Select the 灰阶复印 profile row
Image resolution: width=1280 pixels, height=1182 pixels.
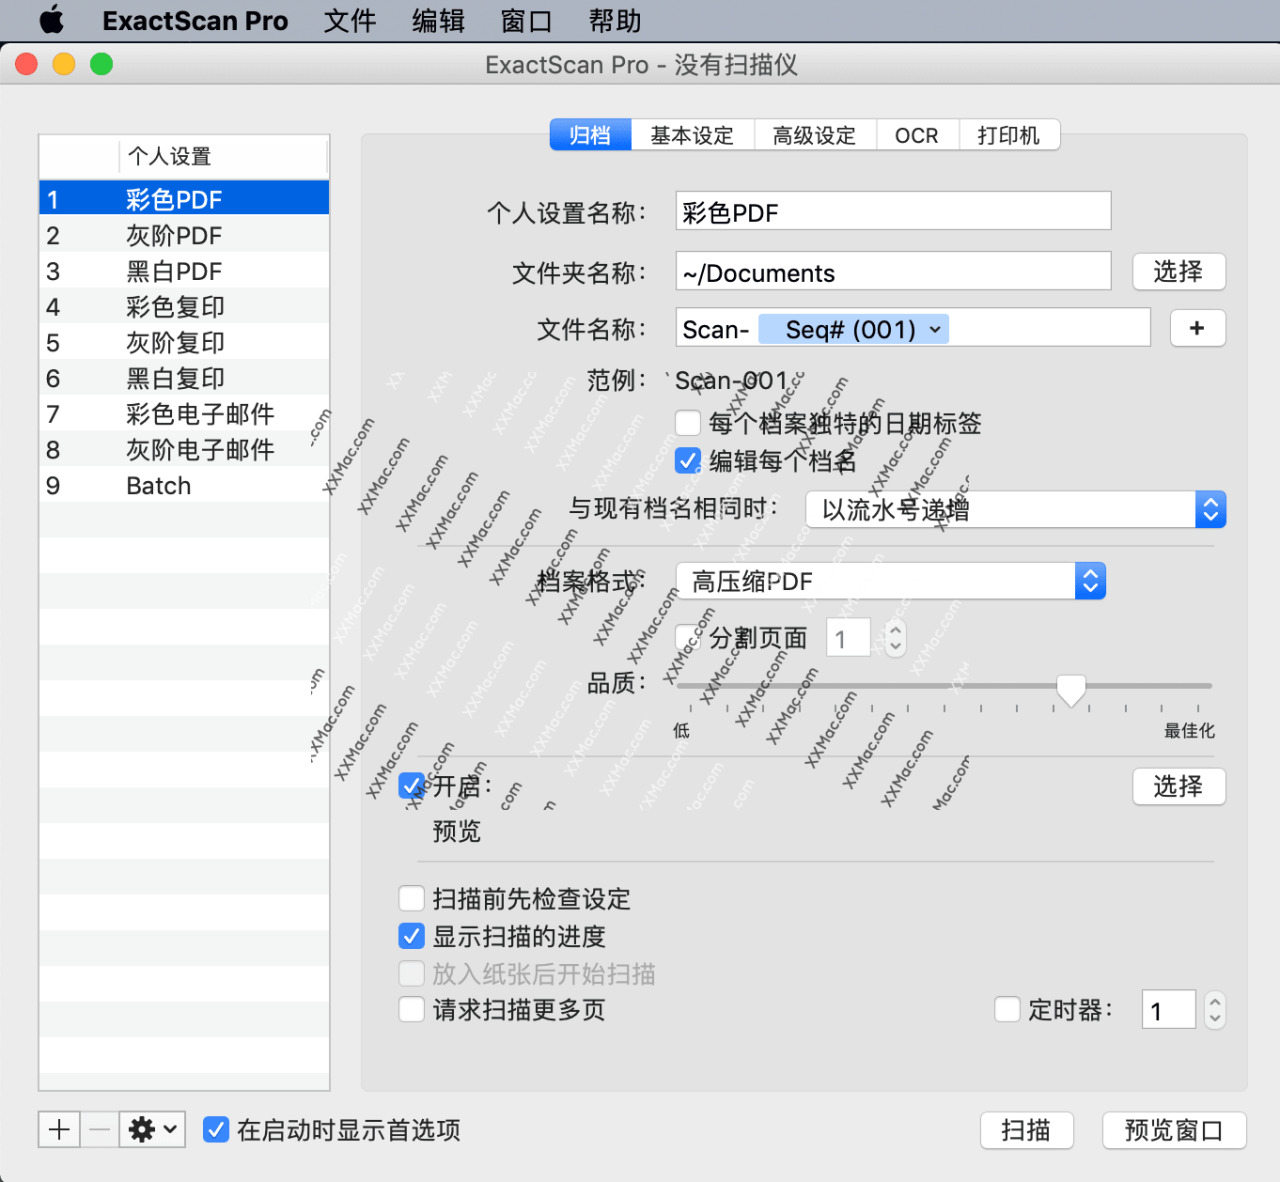click(184, 342)
